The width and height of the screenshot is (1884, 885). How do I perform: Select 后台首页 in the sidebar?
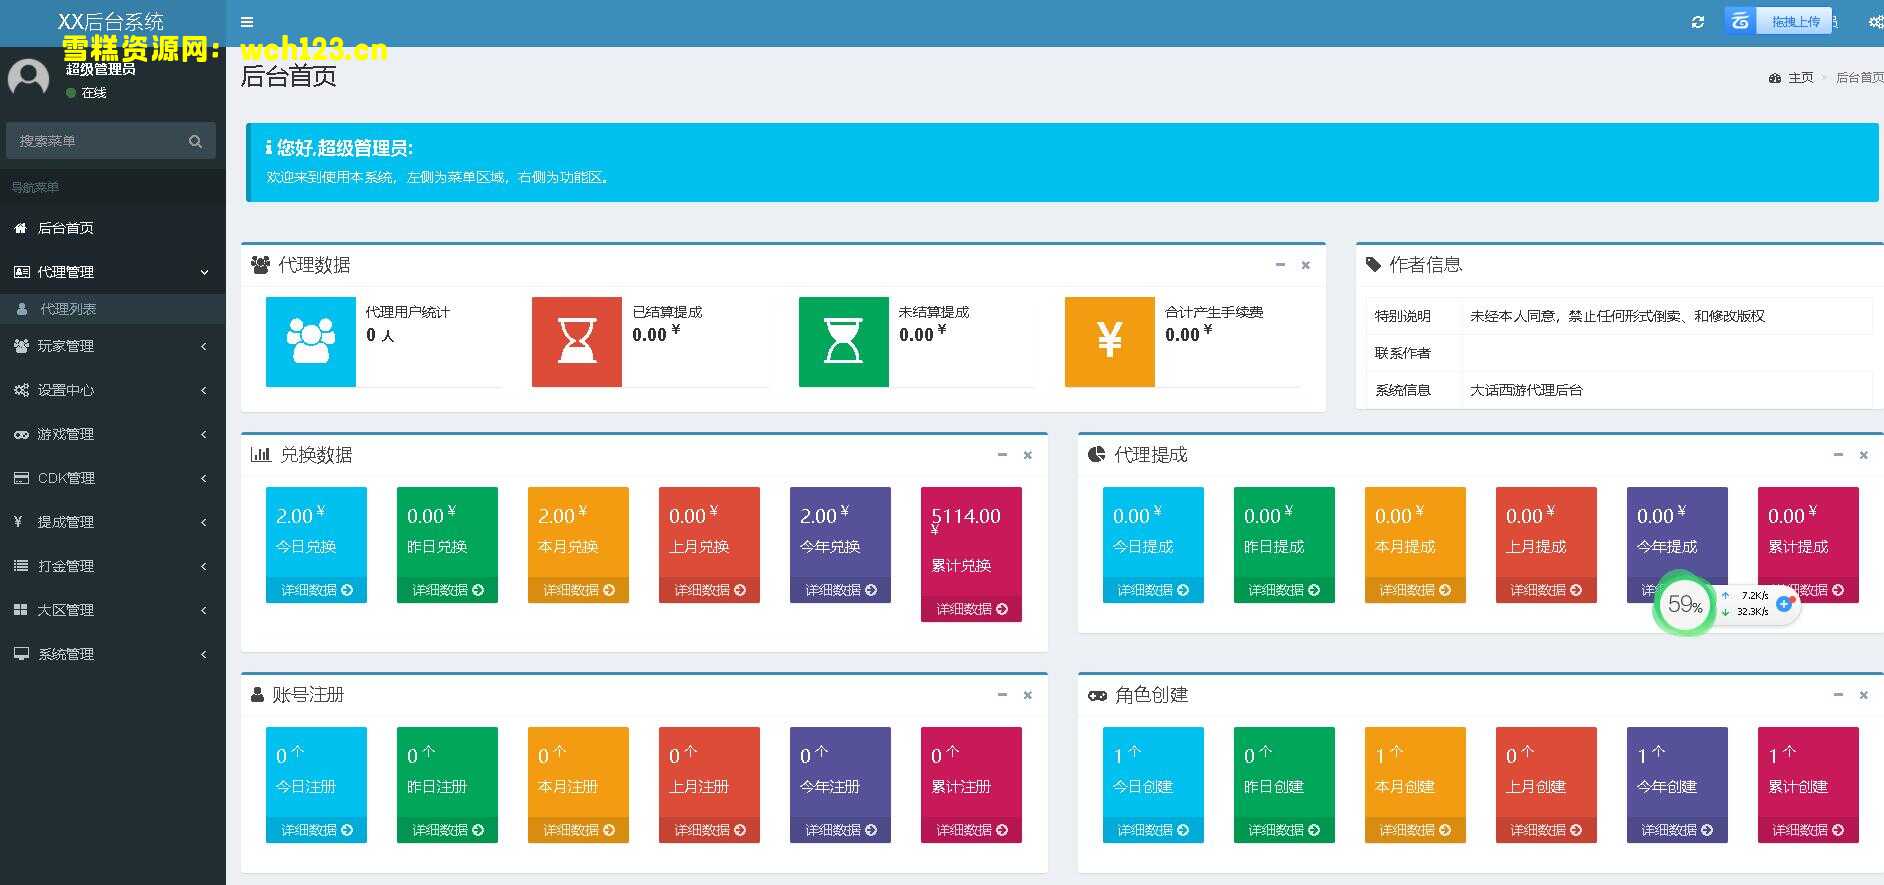[x=66, y=228]
